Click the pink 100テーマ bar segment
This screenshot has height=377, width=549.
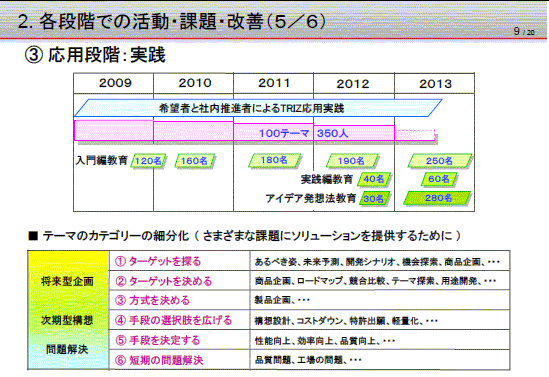[x=273, y=133]
